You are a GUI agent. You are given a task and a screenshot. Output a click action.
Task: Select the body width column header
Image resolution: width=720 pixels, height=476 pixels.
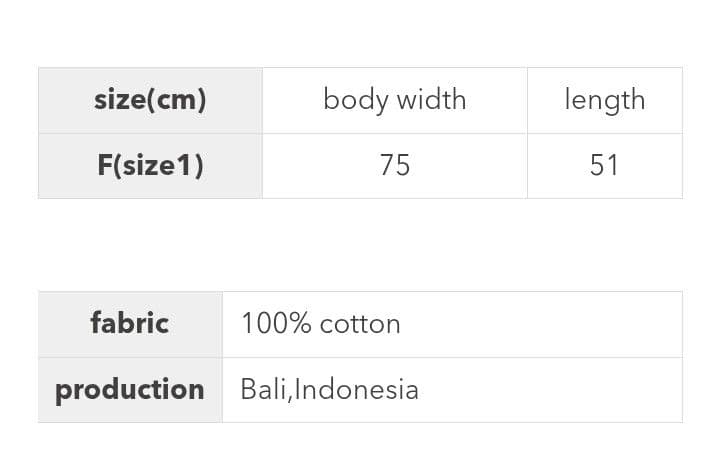[x=394, y=100]
